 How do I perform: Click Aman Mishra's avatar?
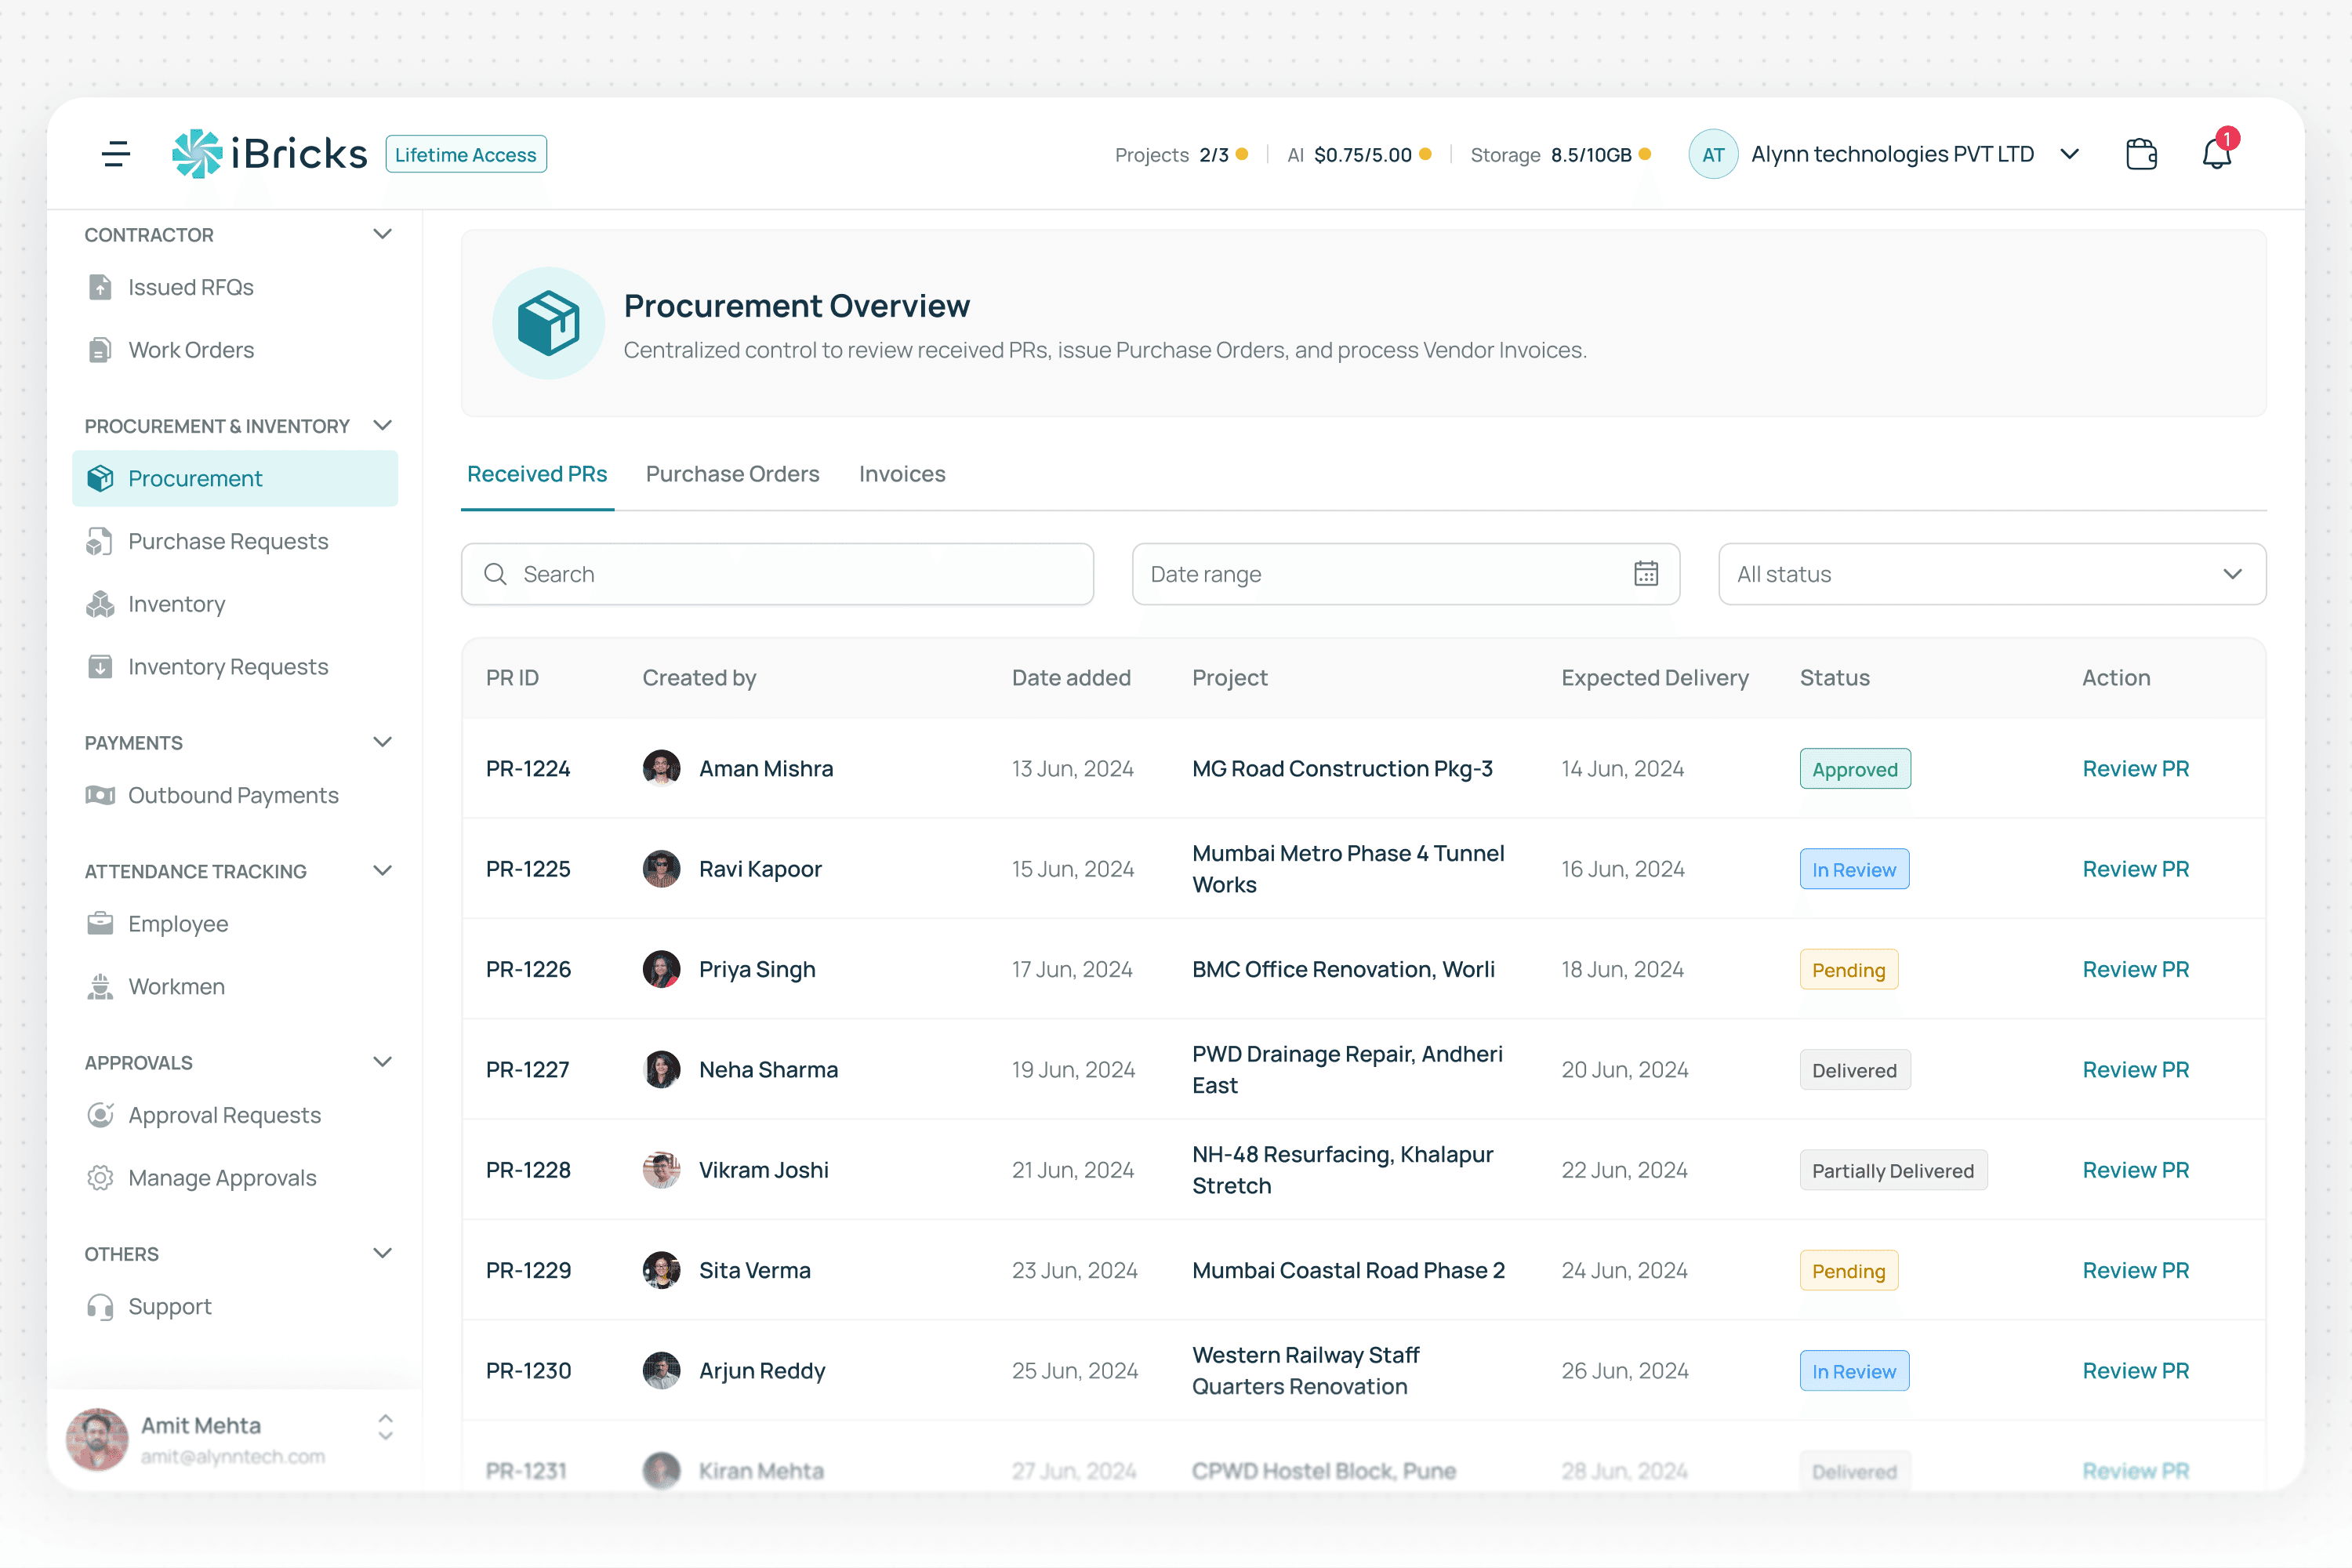[x=661, y=768]
